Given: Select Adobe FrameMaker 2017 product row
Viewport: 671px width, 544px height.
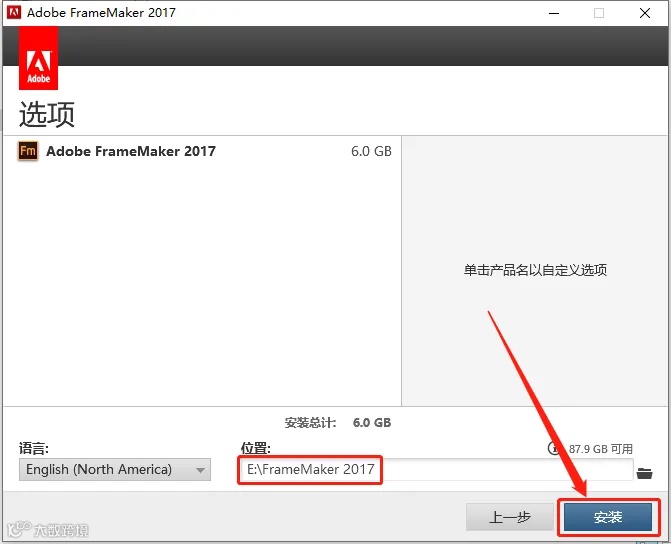Looking at the screenshot, I should click(x=202, y=151).
